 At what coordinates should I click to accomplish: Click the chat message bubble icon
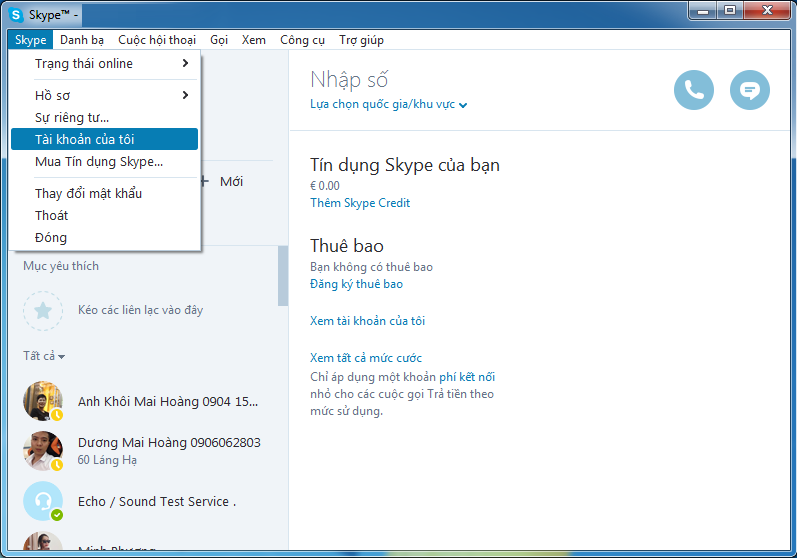(x=750, y=90)
